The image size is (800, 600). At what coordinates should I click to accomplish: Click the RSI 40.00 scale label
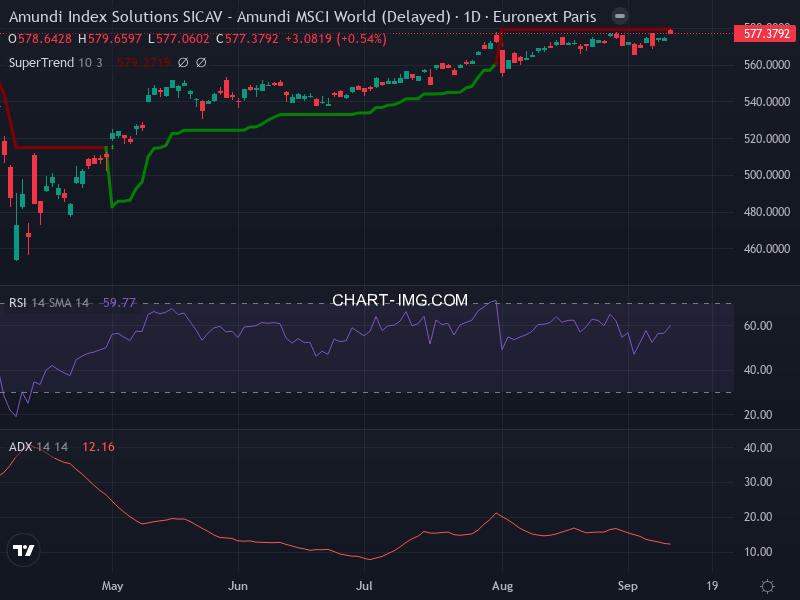pos(758,370)
